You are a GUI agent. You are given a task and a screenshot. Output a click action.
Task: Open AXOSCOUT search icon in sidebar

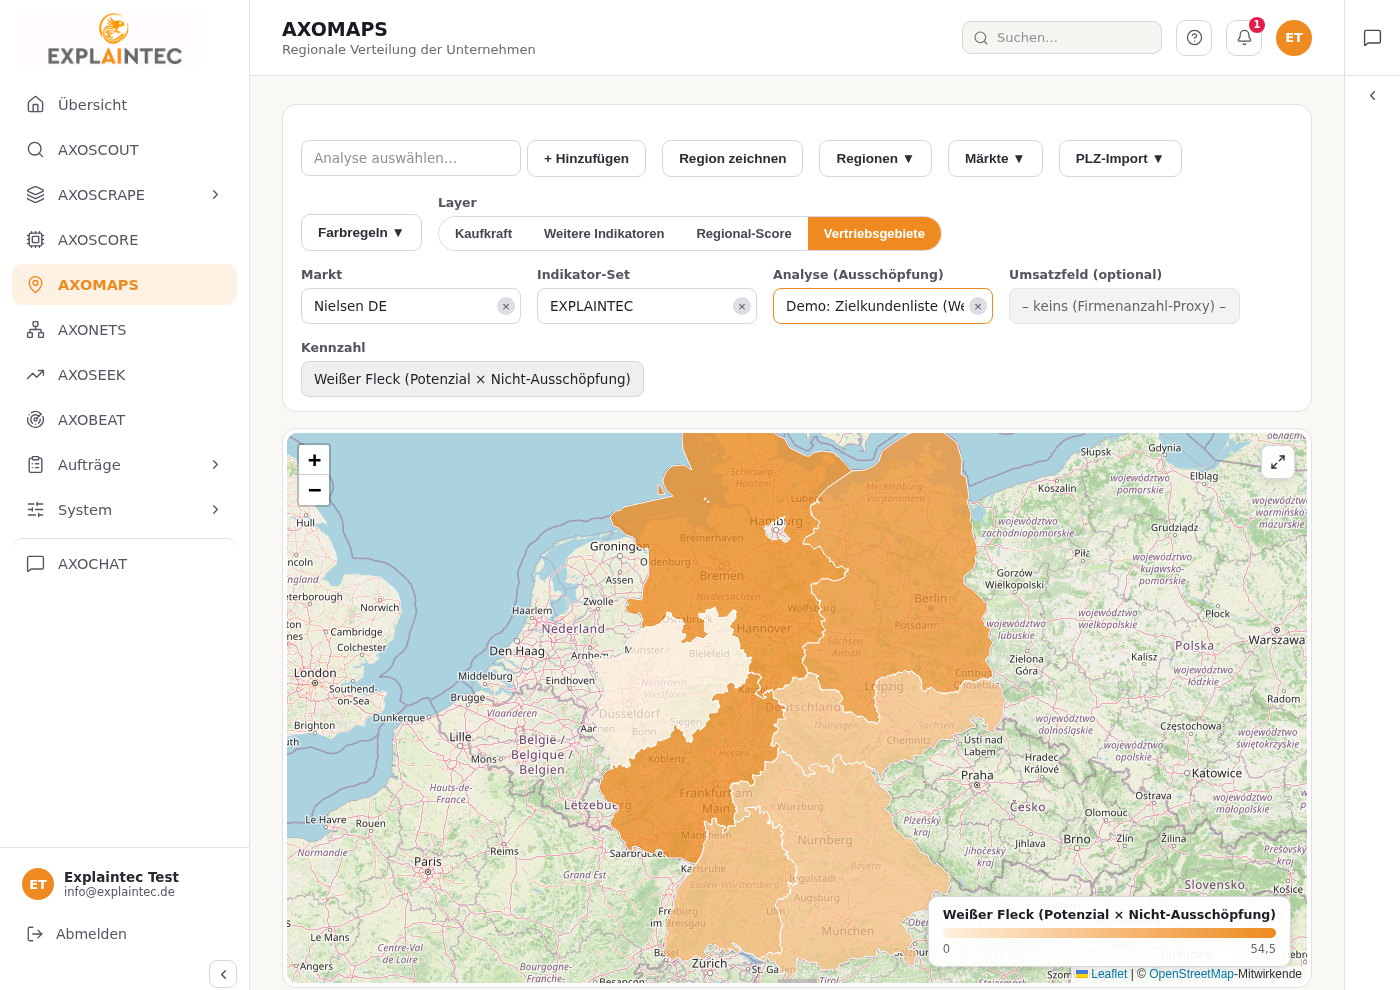pos(36,150)
